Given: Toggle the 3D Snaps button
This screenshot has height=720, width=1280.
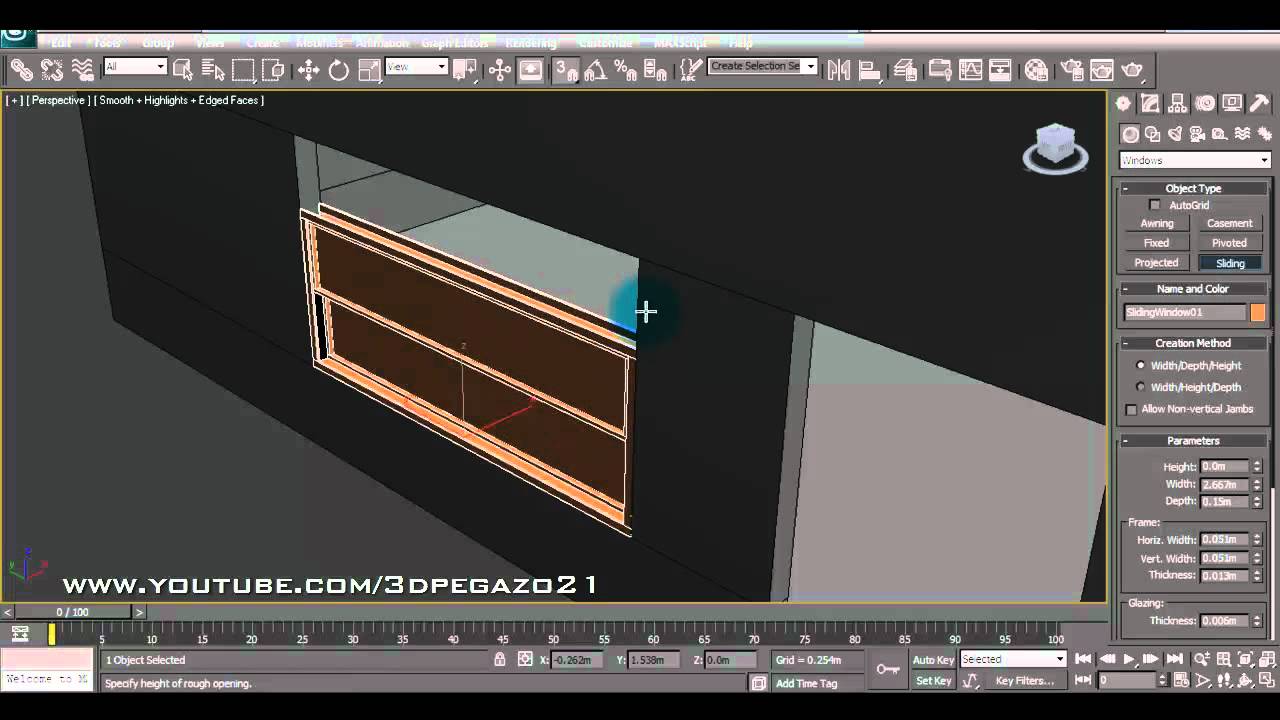Looking at the screenshot, I should (x=566, y=69).
